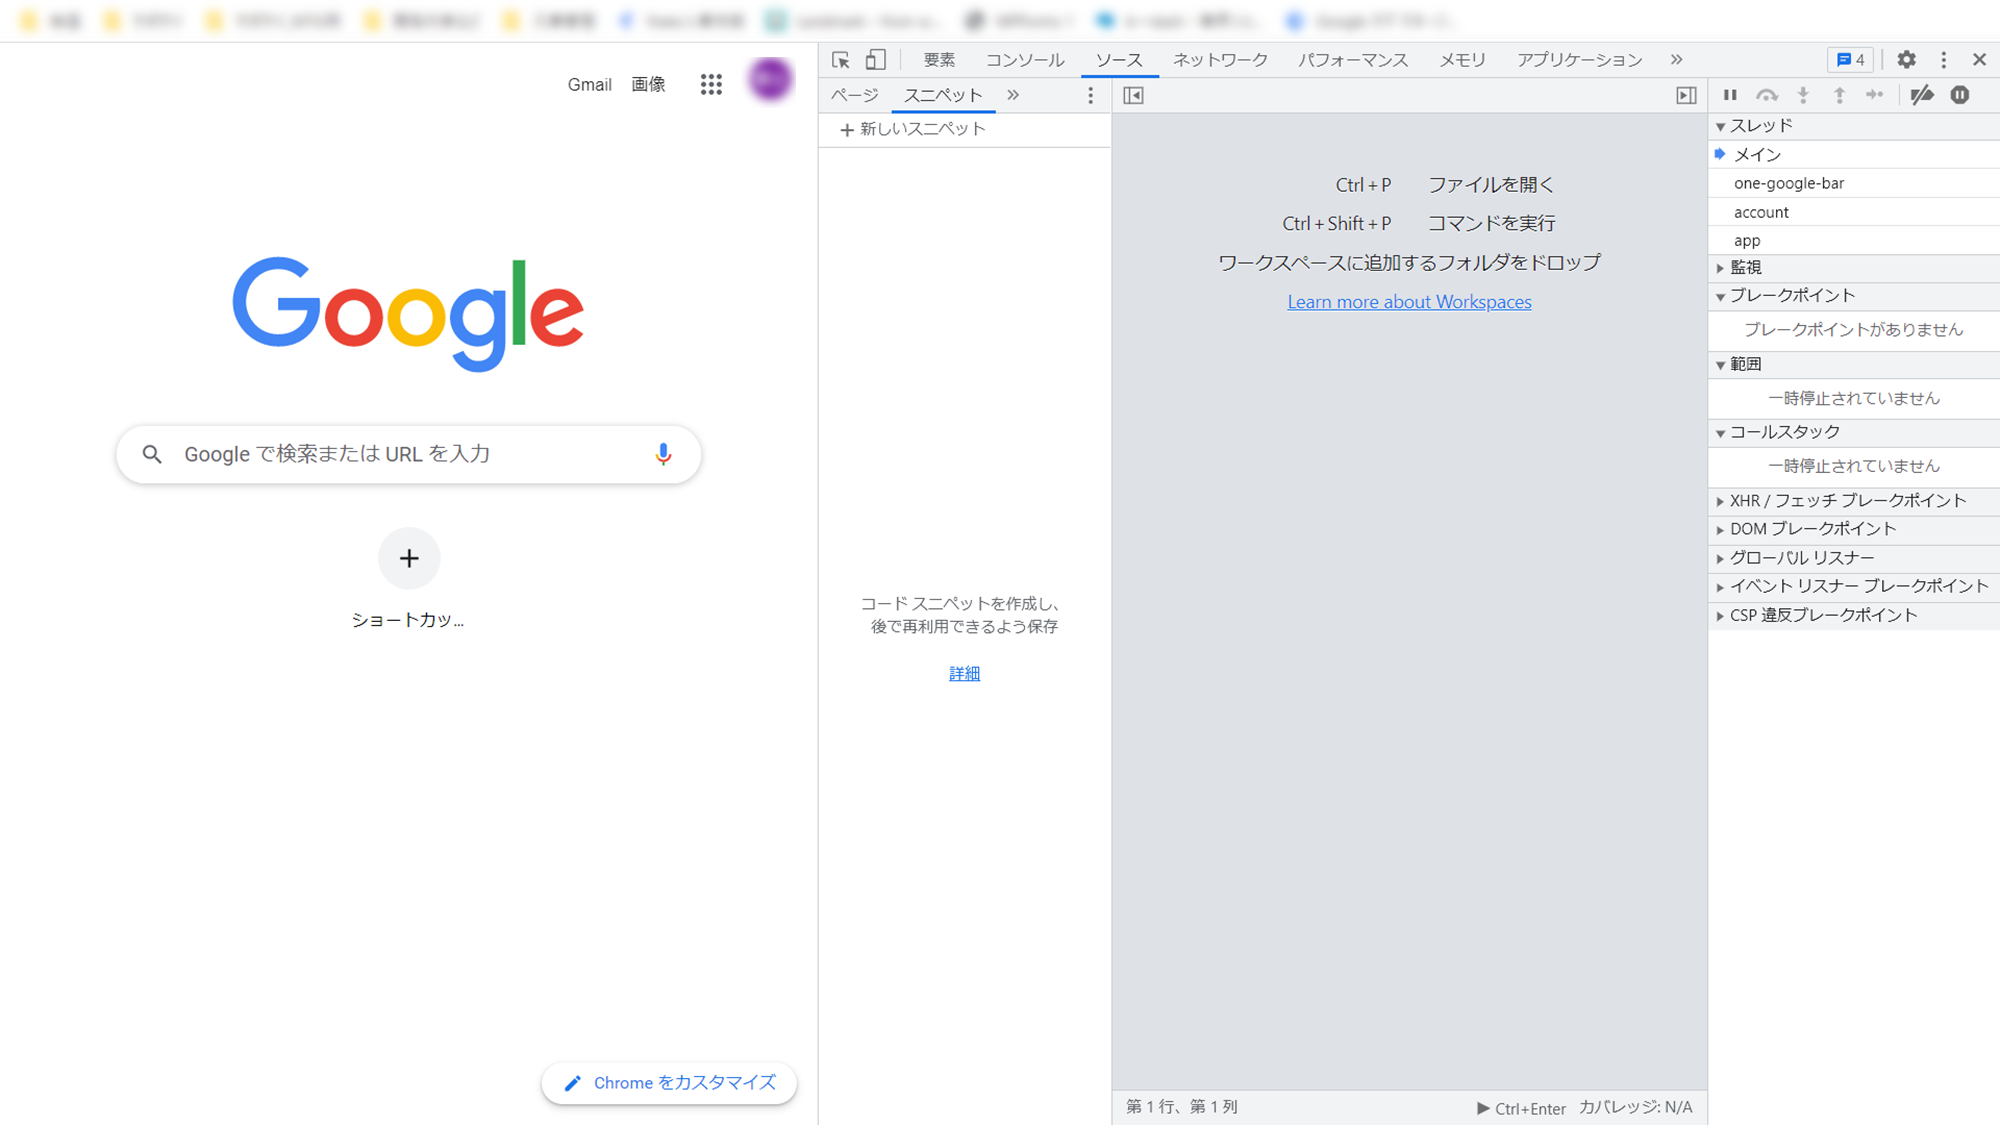Toggle pause on exceptions icon
This screenshot has width=2000, height=1125.
[x=1960, y=95]
